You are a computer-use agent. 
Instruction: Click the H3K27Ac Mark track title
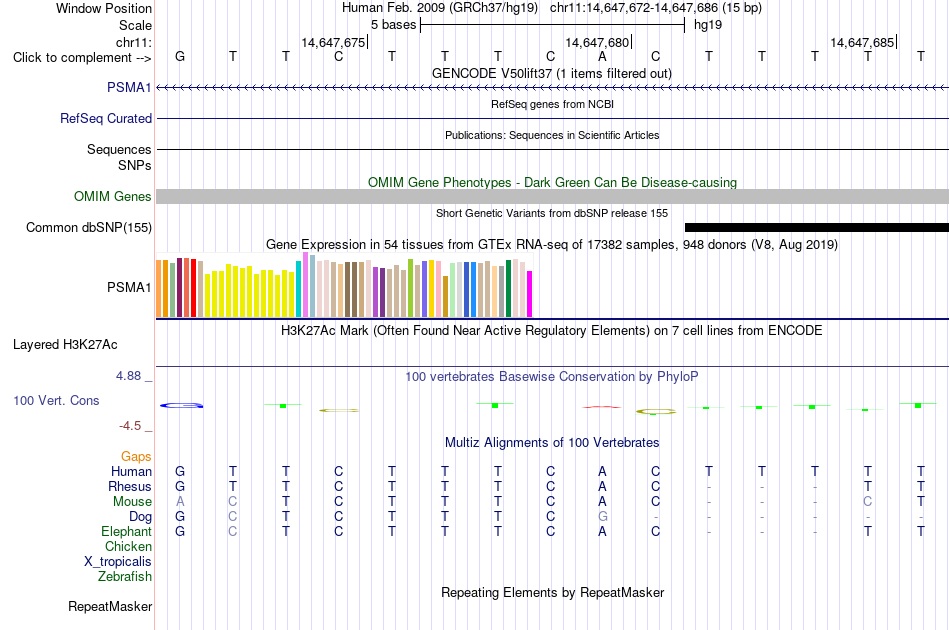pyautogui.click(x=552, y=331)
